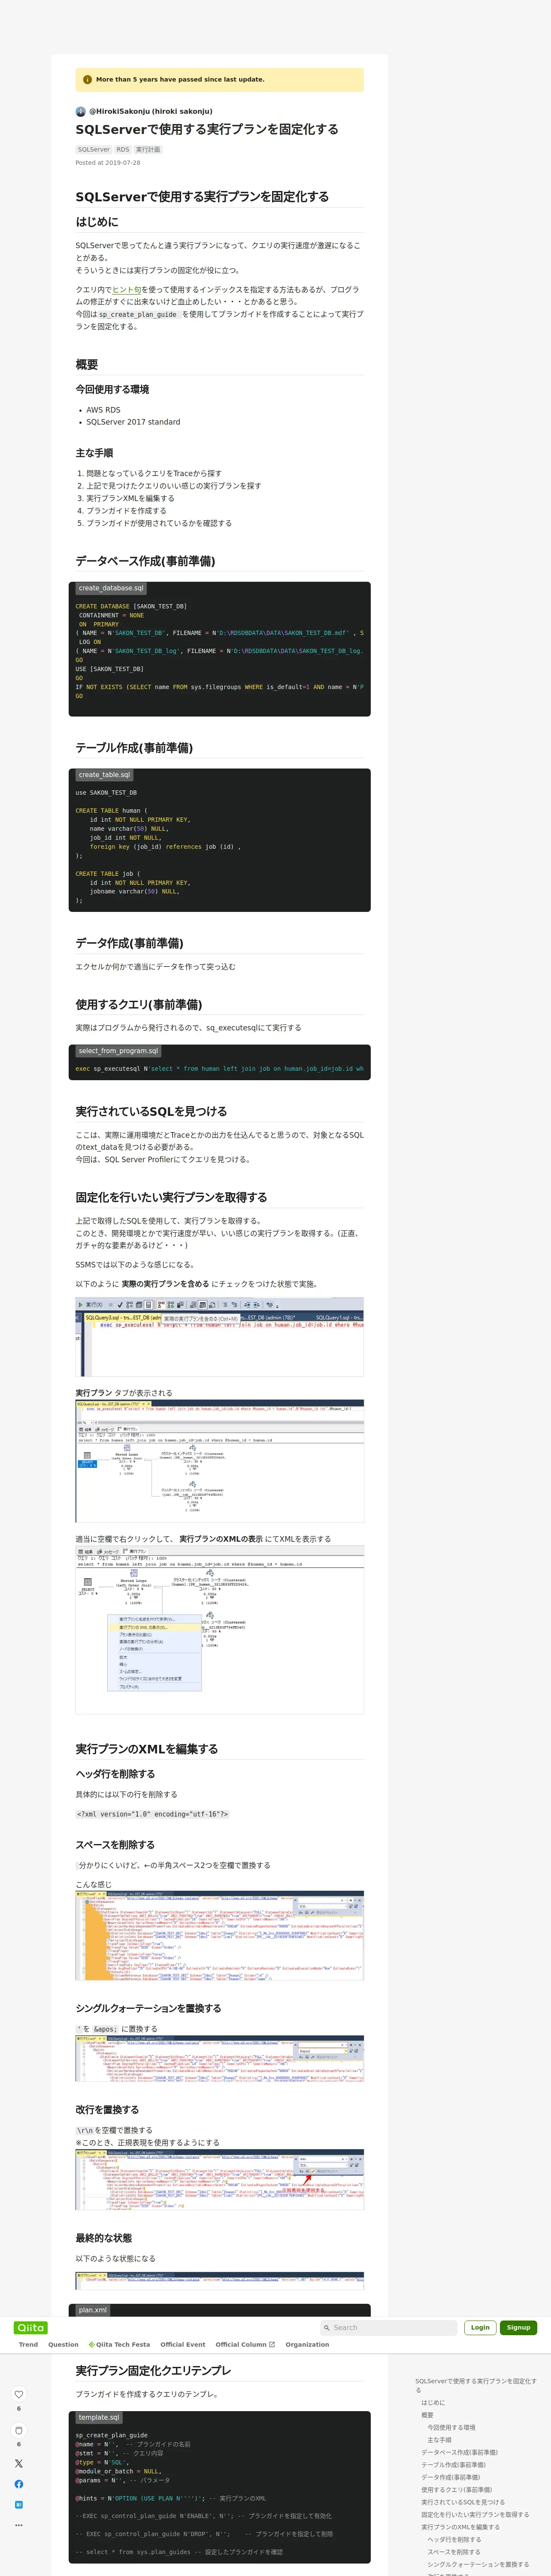The image size is (551, 2576).
Task: Follow the ヒント句 hyperlink
Action: pyautogui.click(x=126, y=289)
